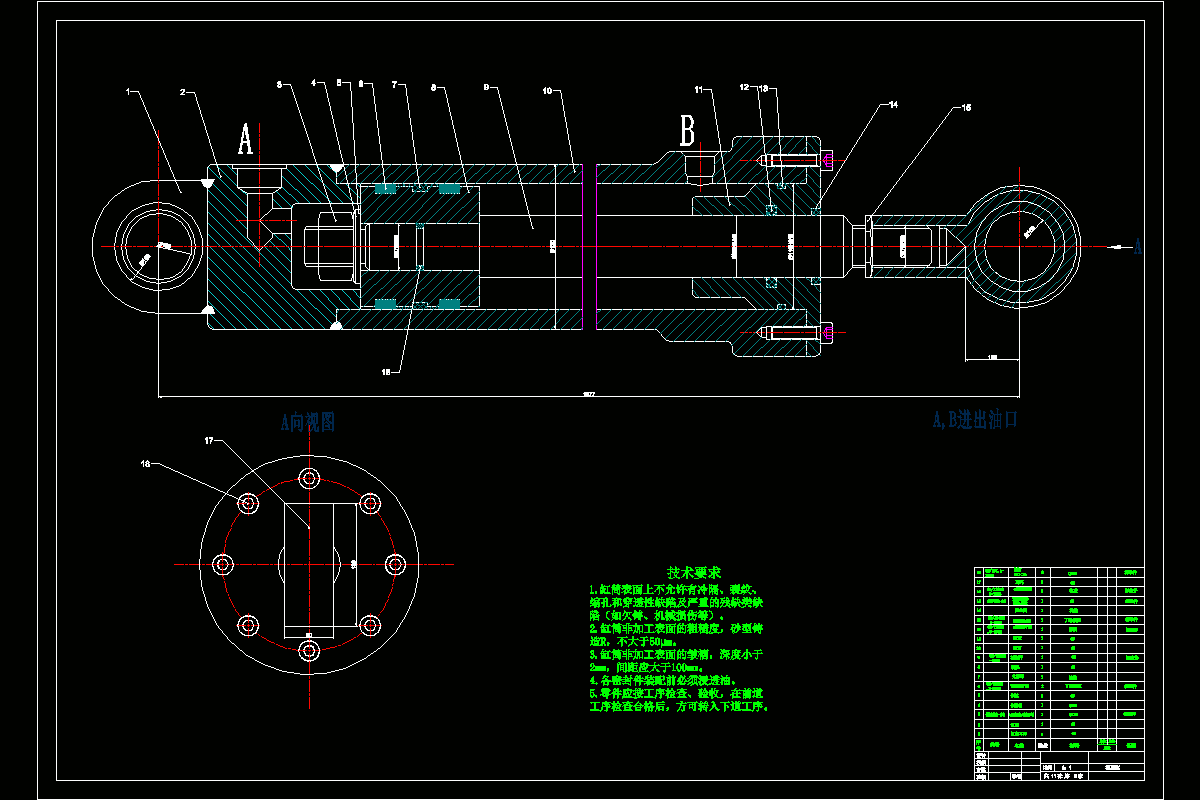Click callout number 18 in end view
The height and width of the screenshot is (800, 1200).
(x=145, y=463)
